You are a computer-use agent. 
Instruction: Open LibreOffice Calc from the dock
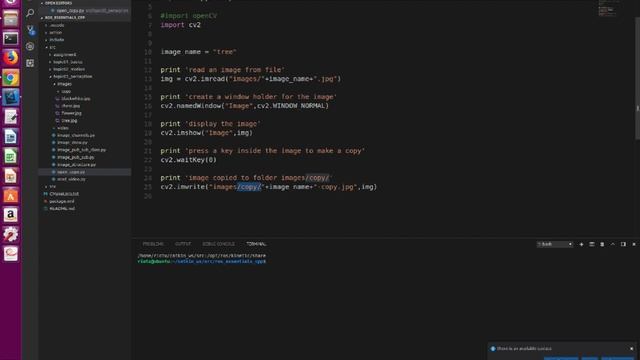tap(11, 156)
